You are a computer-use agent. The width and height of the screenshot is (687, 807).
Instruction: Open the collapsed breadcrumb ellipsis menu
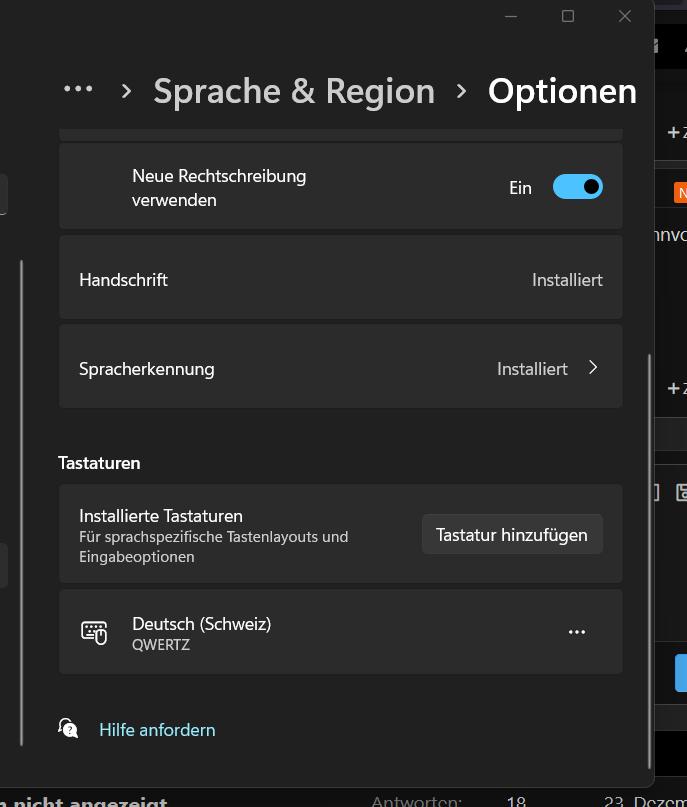click(78, 90)
